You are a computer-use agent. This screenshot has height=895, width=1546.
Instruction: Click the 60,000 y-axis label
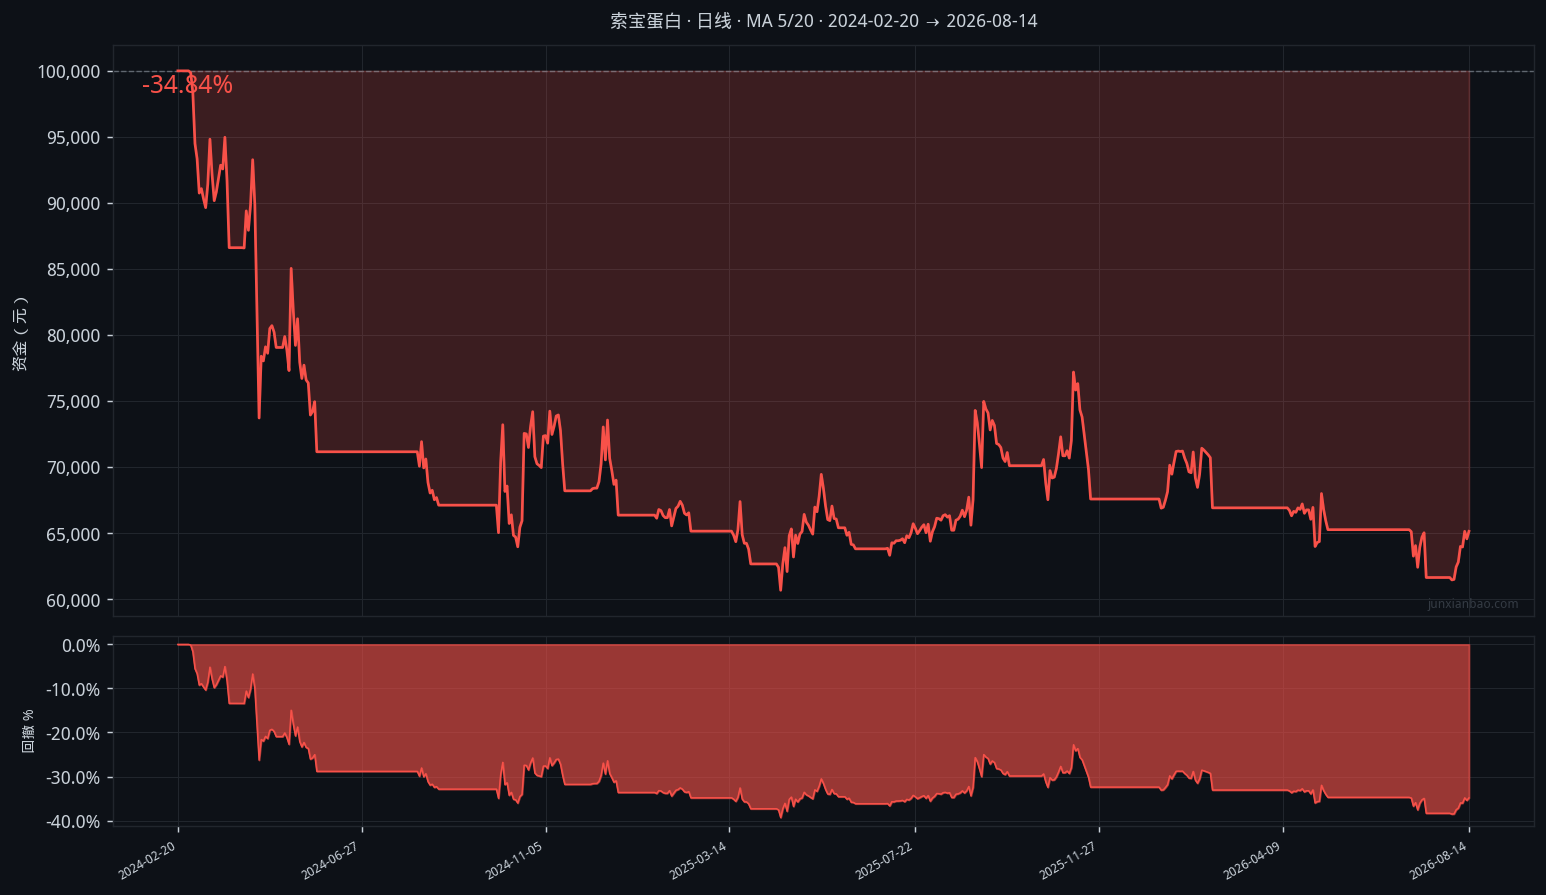click(74, 600)
